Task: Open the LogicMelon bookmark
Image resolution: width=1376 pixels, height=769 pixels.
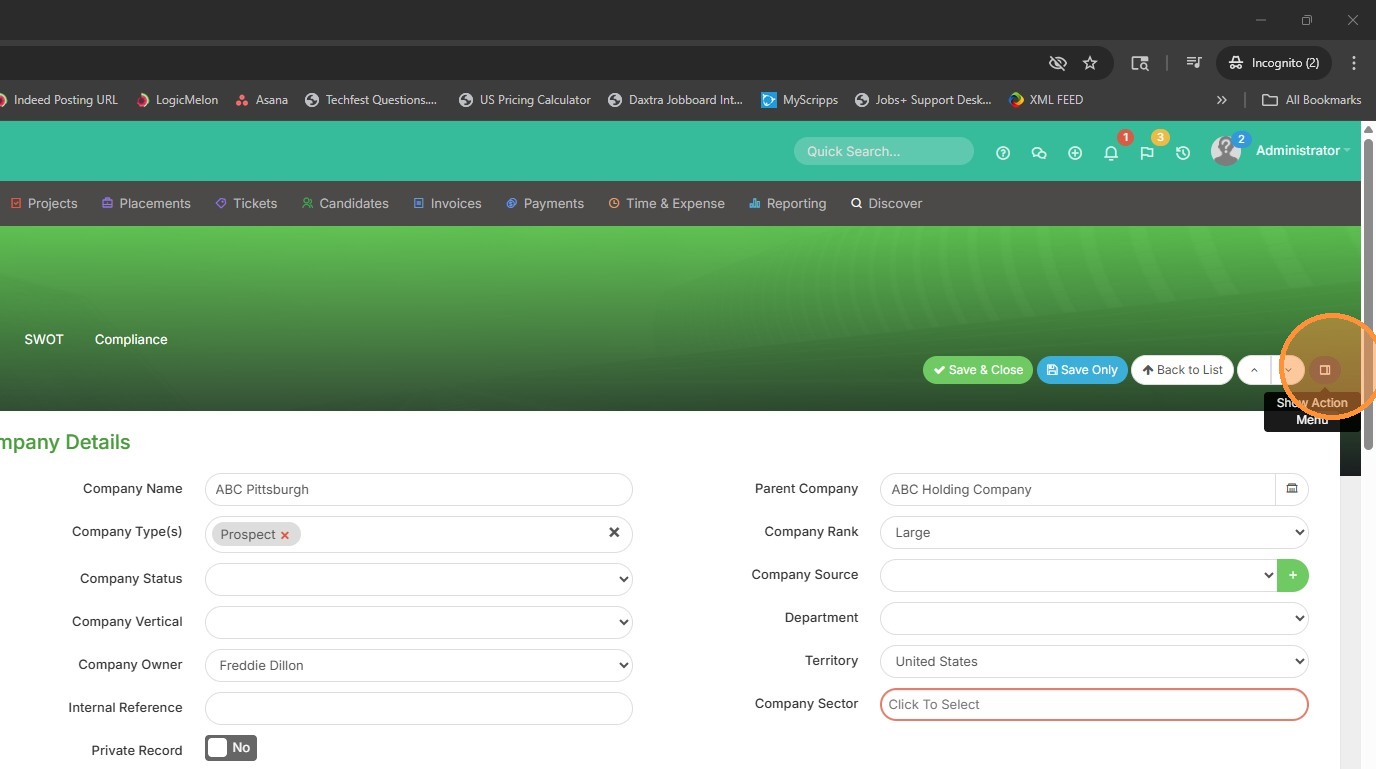Action: point(177,100)
